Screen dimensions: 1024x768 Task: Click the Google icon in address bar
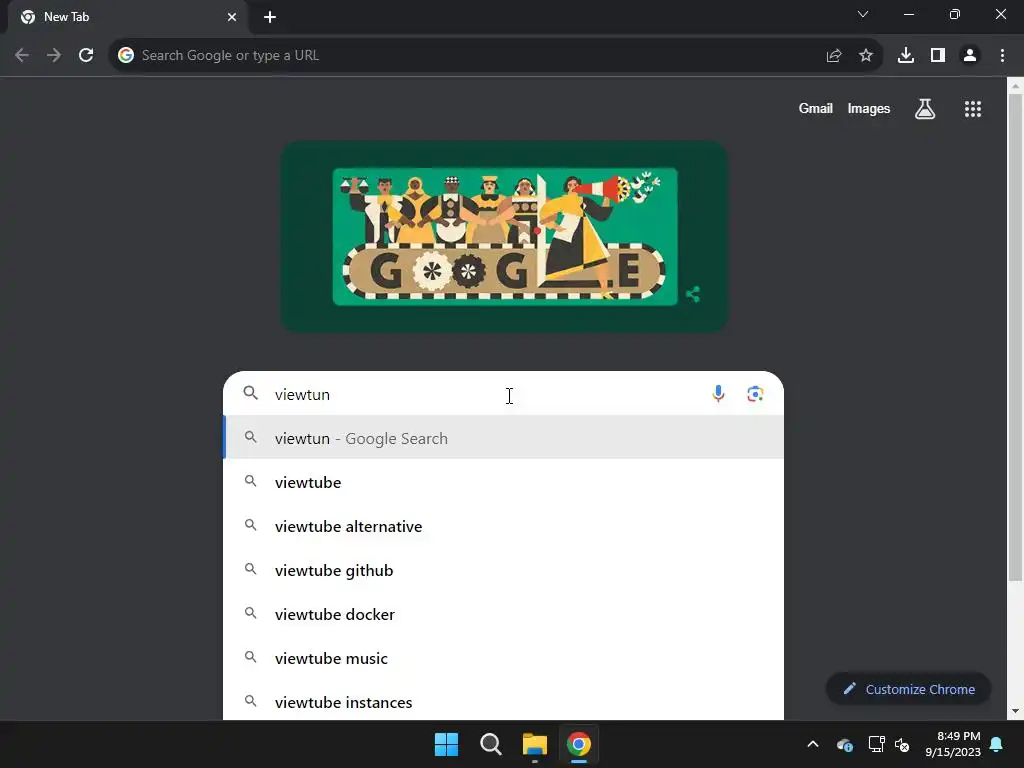coord(126,56)
